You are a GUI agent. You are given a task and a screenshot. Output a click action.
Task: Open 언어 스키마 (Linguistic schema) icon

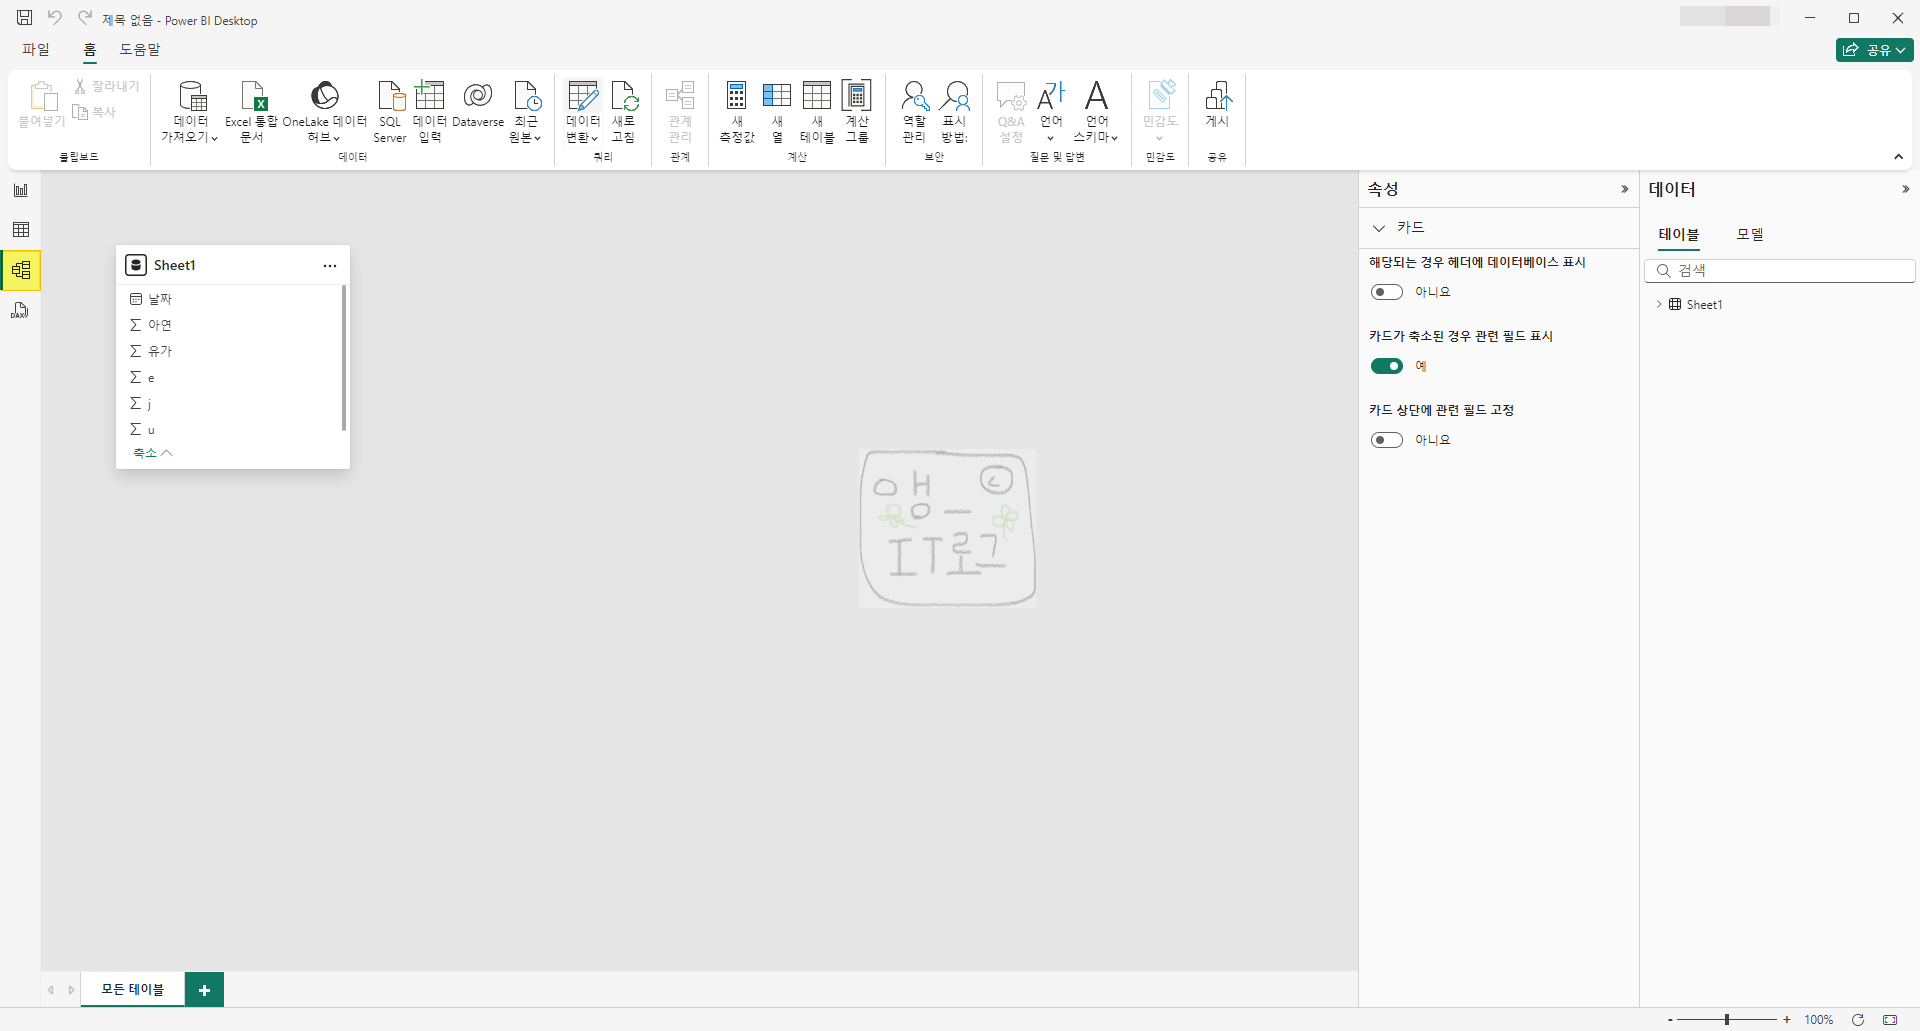click(1096, 112)
